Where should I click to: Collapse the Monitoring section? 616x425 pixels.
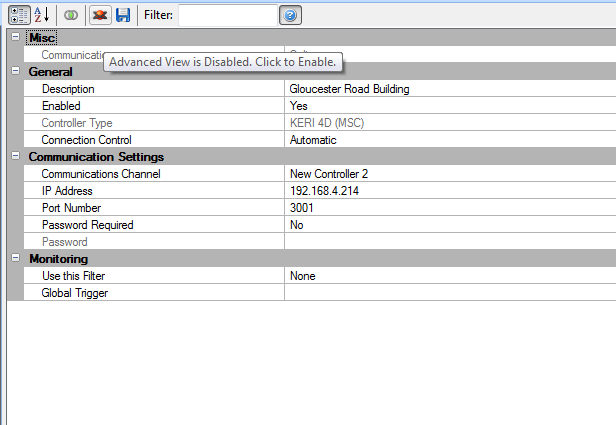[15, 259]
